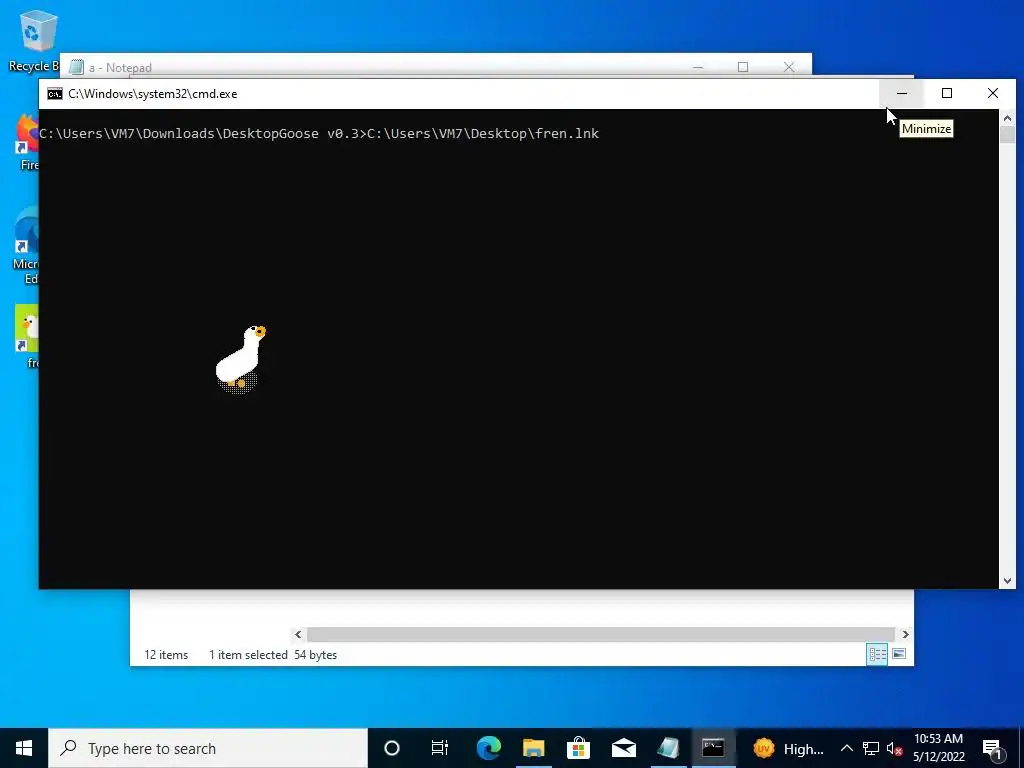Screen dimensions: 1024x768
Task: Minimize the cmd.exe window
Action: 902,93
